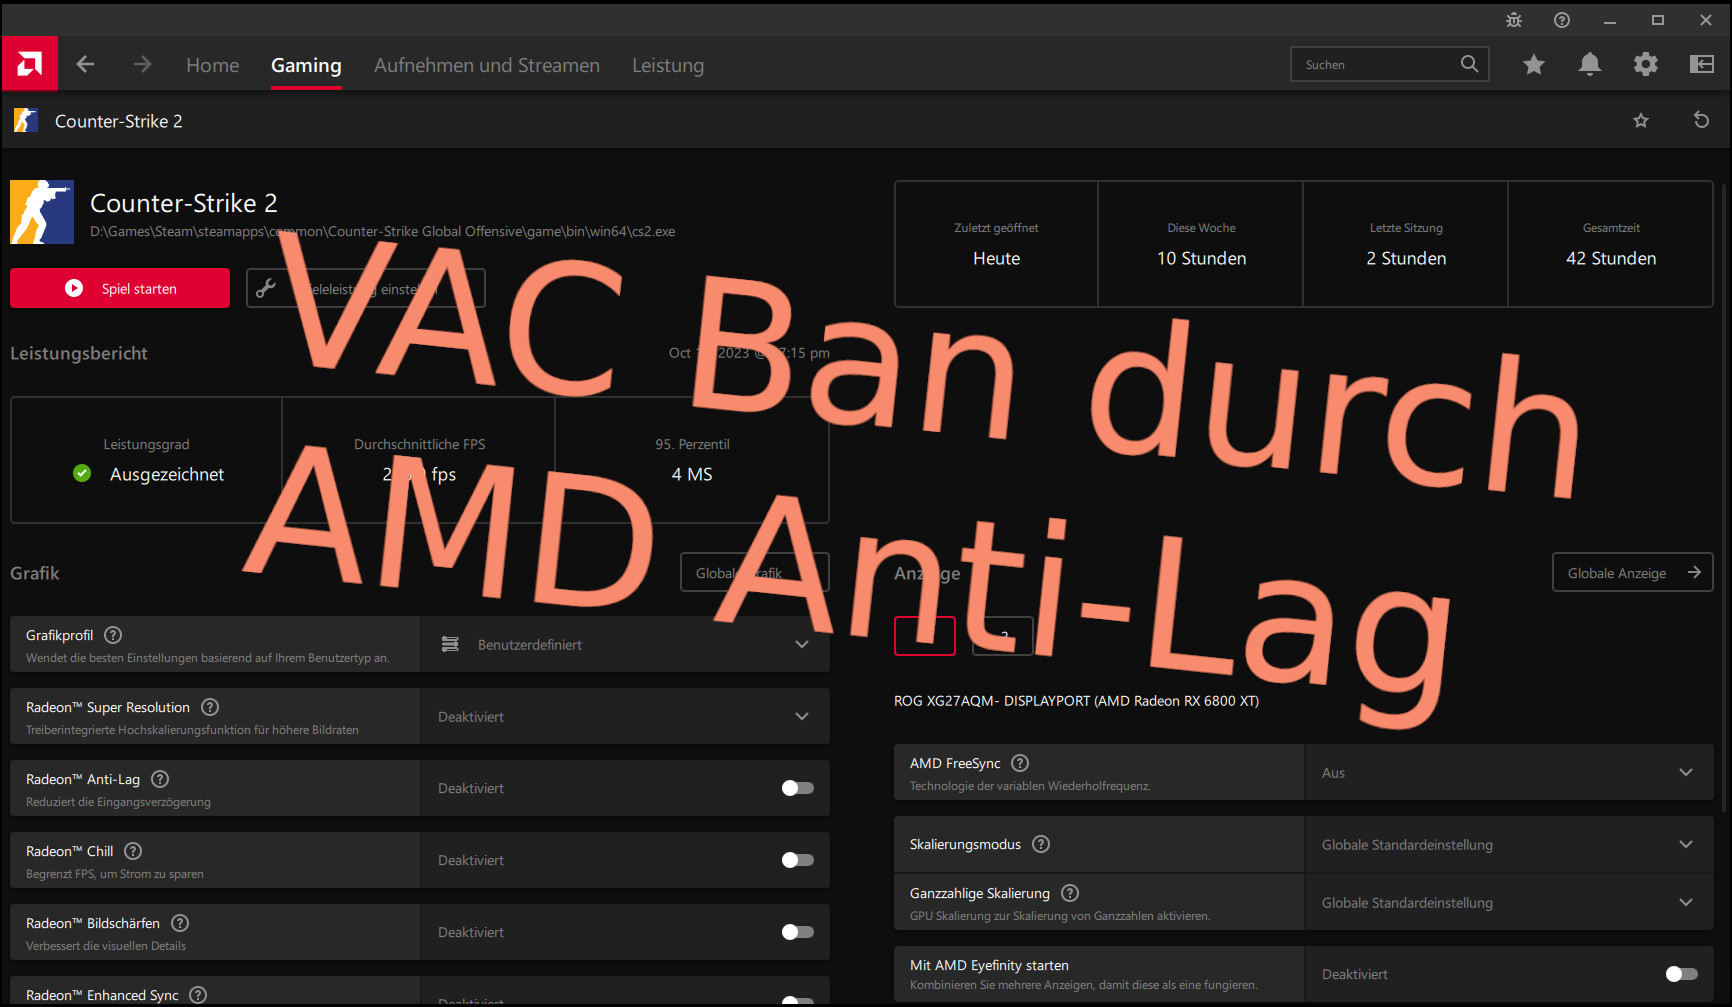
Task: Select display 1 red box
Action: [925, 636]
